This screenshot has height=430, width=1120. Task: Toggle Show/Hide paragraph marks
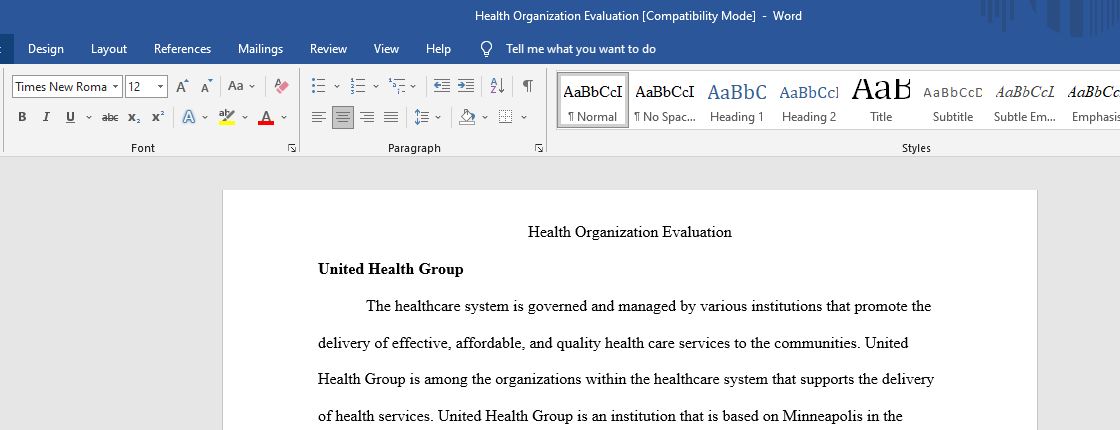527,86
